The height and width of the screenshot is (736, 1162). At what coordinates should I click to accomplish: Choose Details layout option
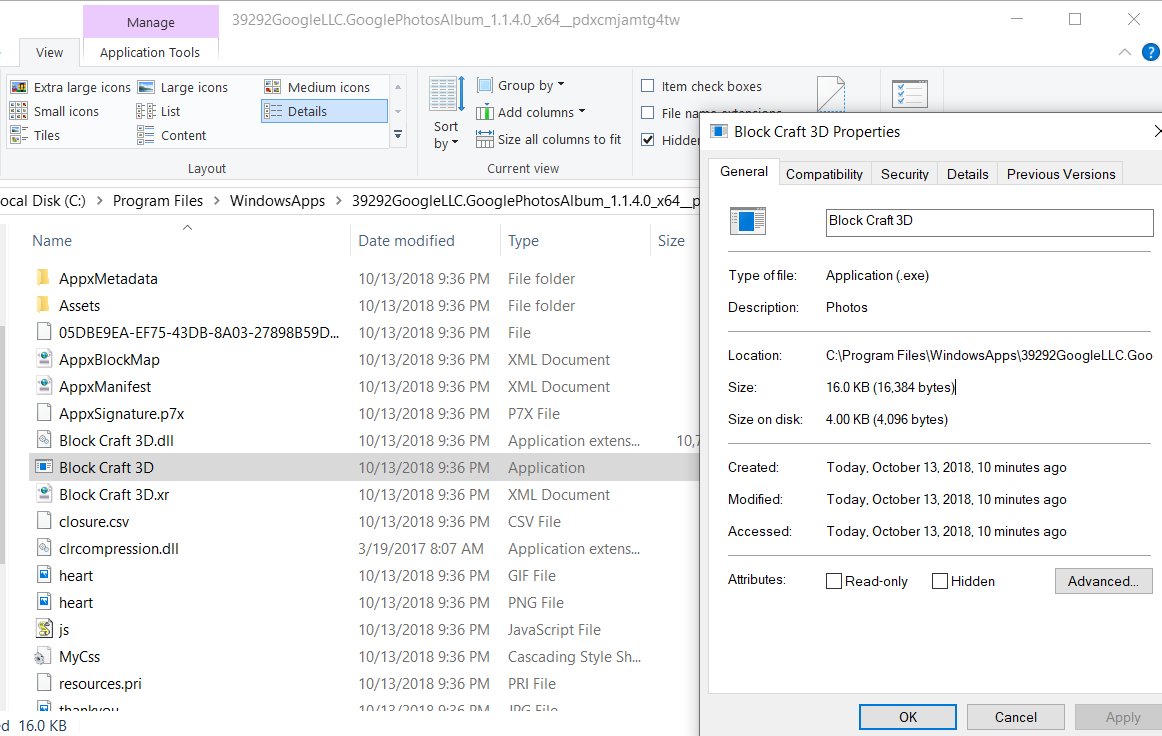pyautogui.click(x=324, y=111)
